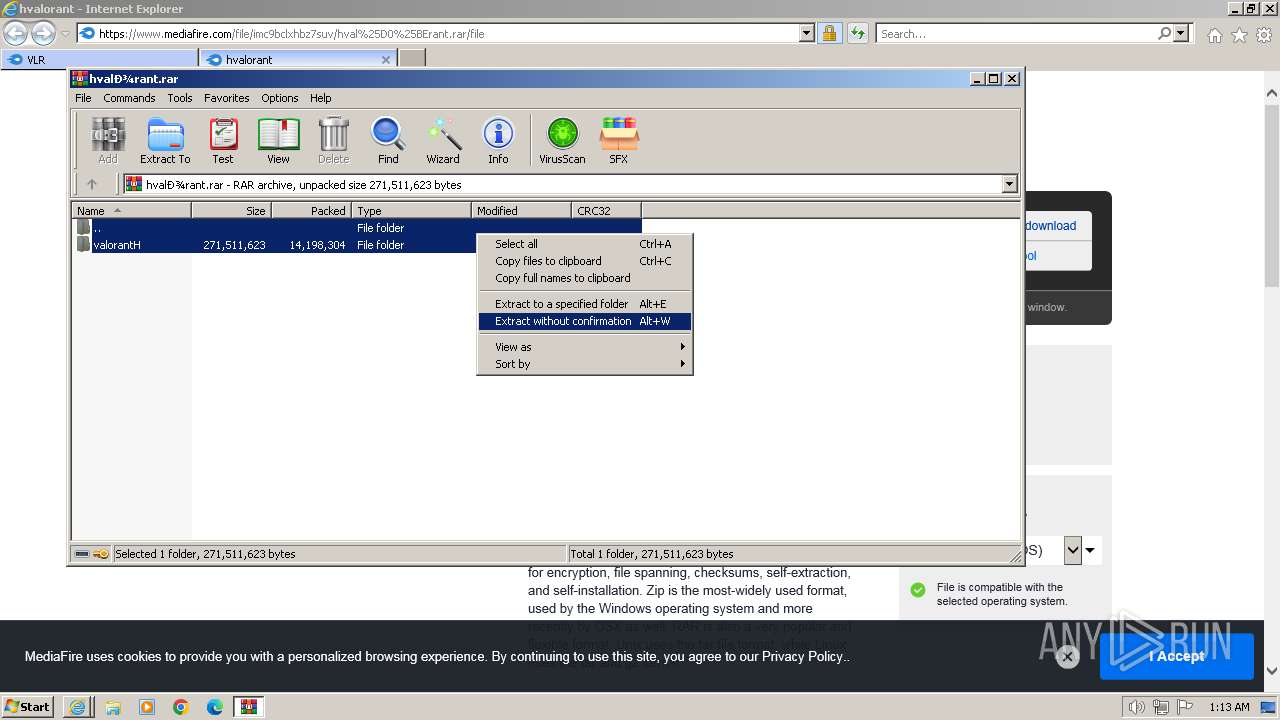Click the Internet Explorer back button
Image resolution: width=1280 pixels, height=720 pixels.
(16, 33)
